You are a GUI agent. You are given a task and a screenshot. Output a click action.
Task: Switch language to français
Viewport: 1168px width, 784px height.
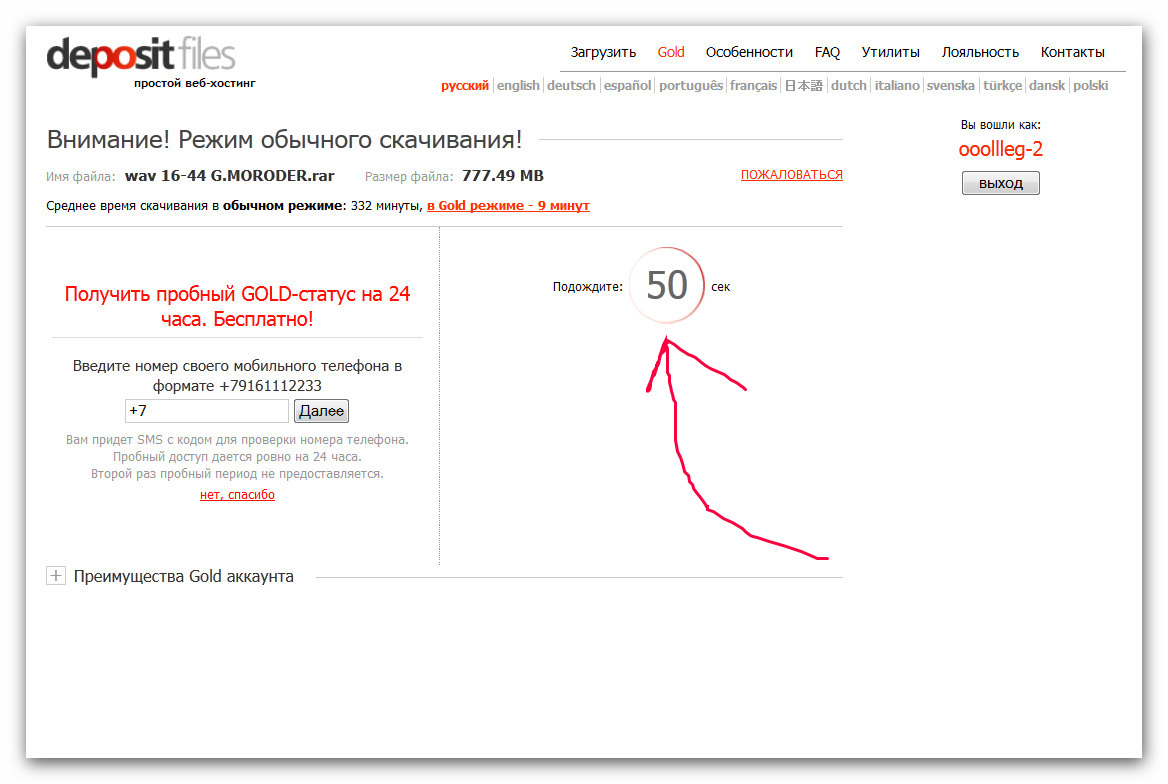(x=753, y=86)
